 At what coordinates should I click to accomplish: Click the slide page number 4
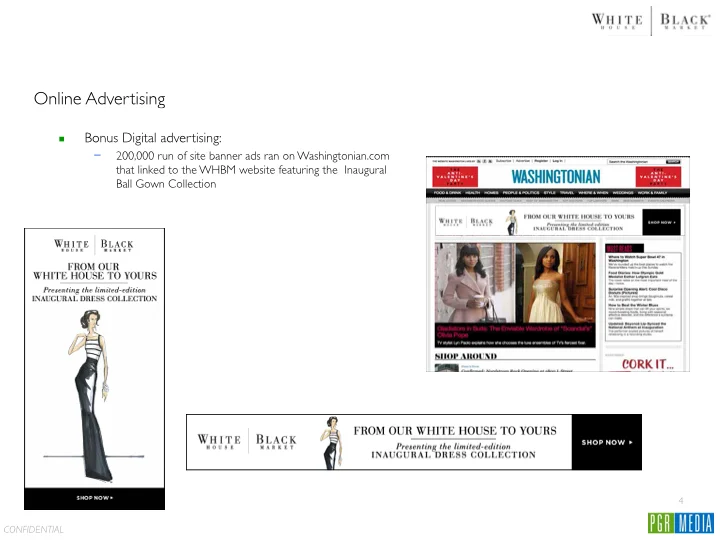coord(681,501)
